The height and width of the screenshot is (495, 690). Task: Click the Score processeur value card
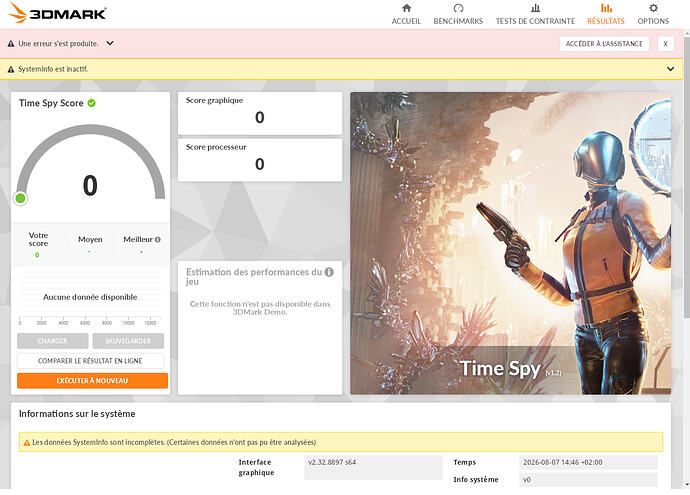(x=260, y=160)
